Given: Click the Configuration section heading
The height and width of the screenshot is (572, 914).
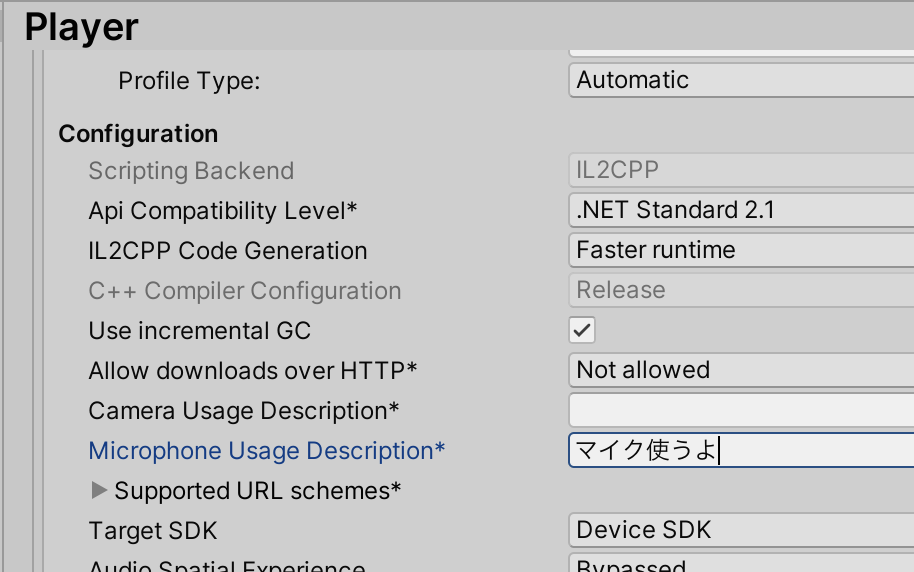Looking at the screenshot, I should (x=138, y=134).
